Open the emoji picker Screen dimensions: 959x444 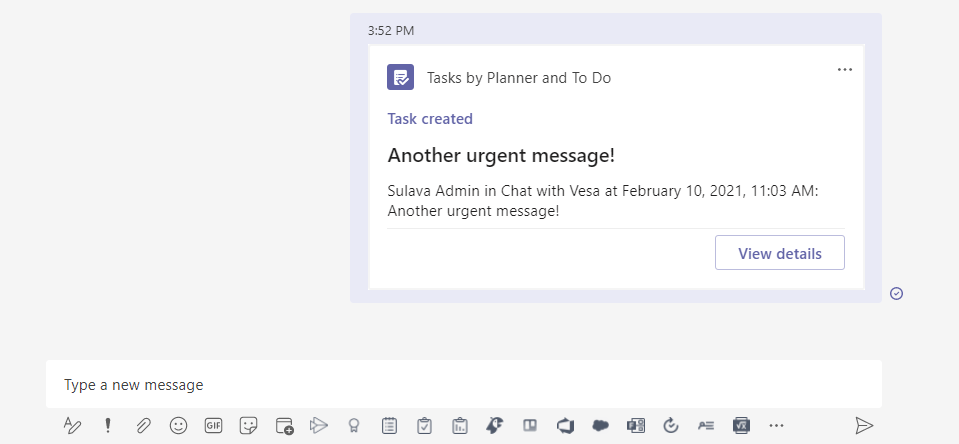coord(178,425)
